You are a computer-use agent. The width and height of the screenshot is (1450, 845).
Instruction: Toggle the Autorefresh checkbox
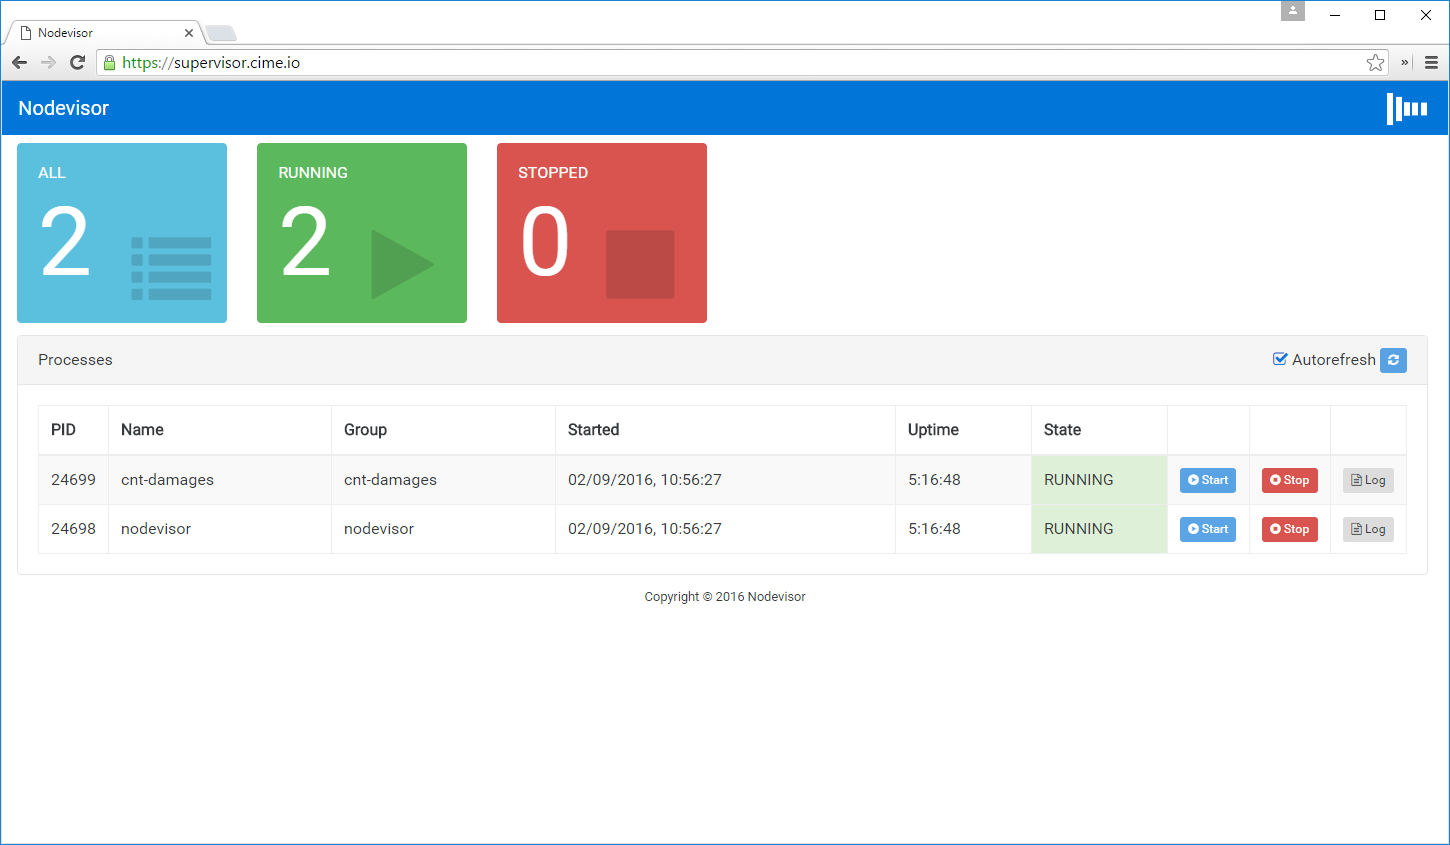pyautogui.click(x=1280, y=359)
